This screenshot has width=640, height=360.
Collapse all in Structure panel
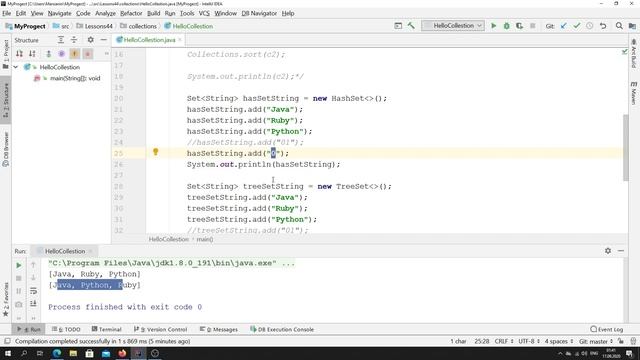[74, 40]
